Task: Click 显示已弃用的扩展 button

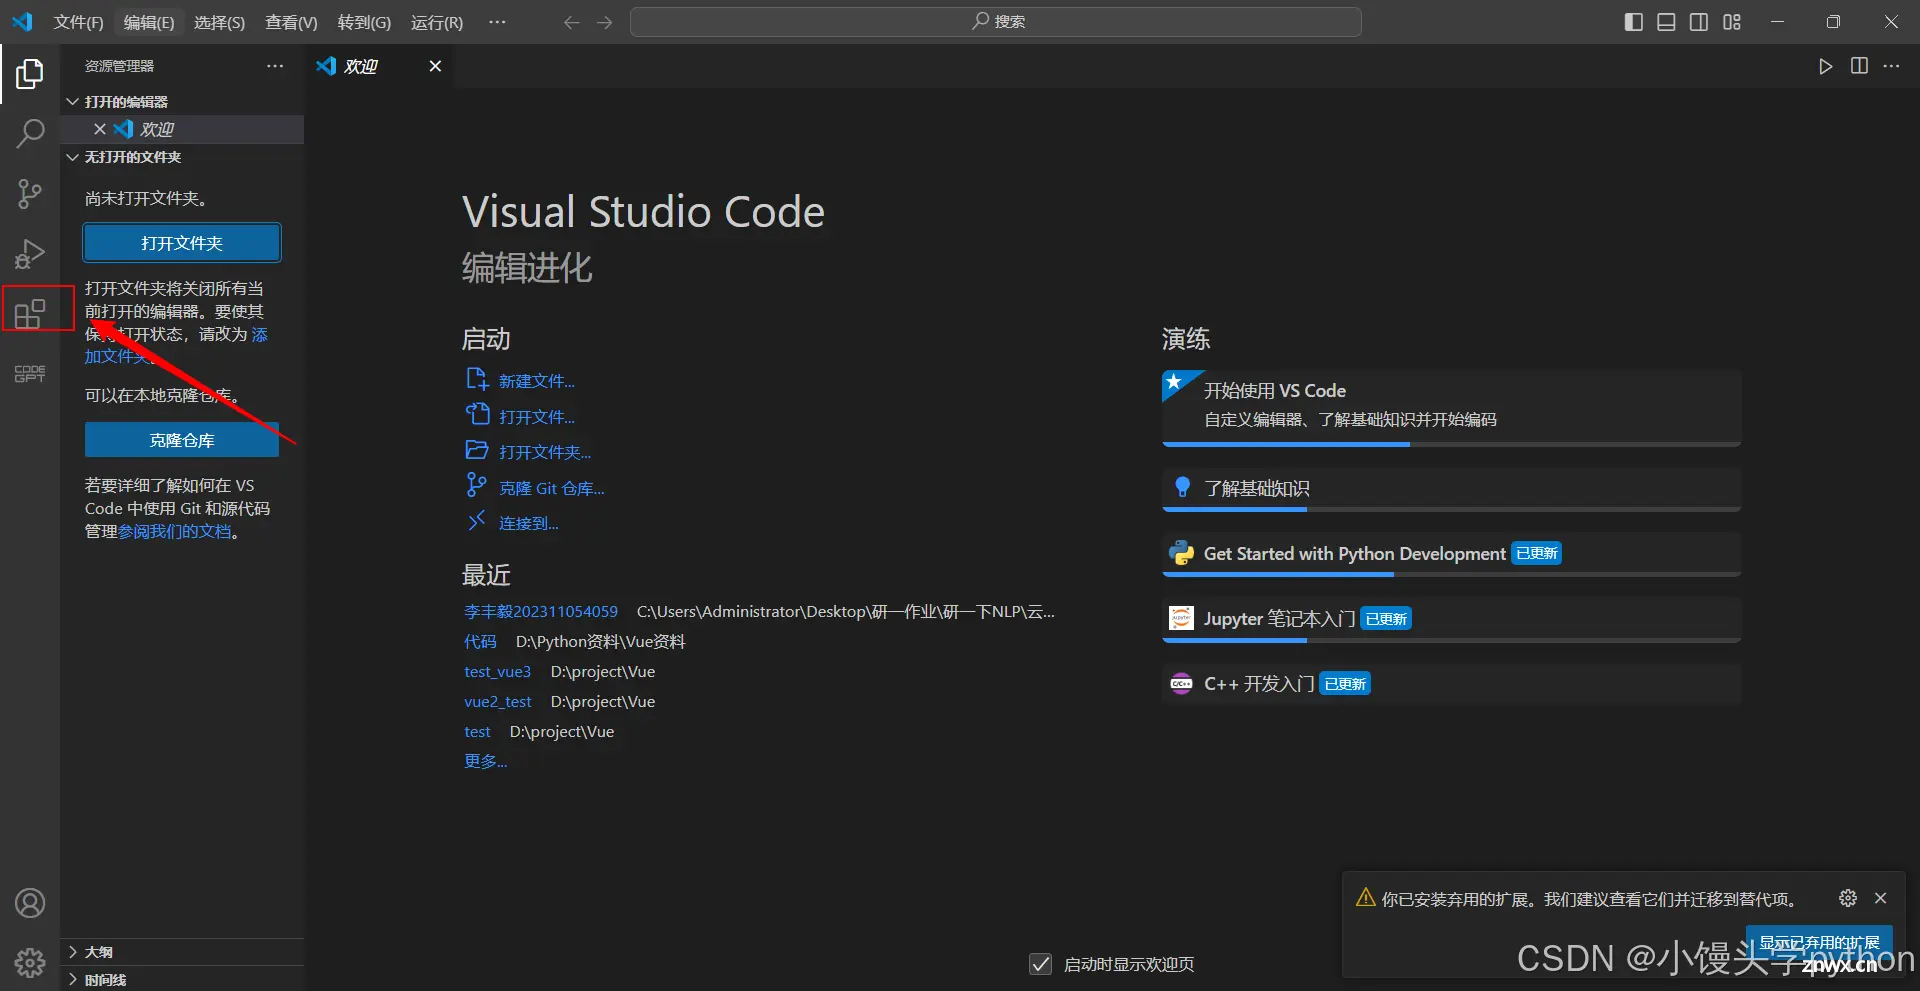Action: click(1819, 942)
